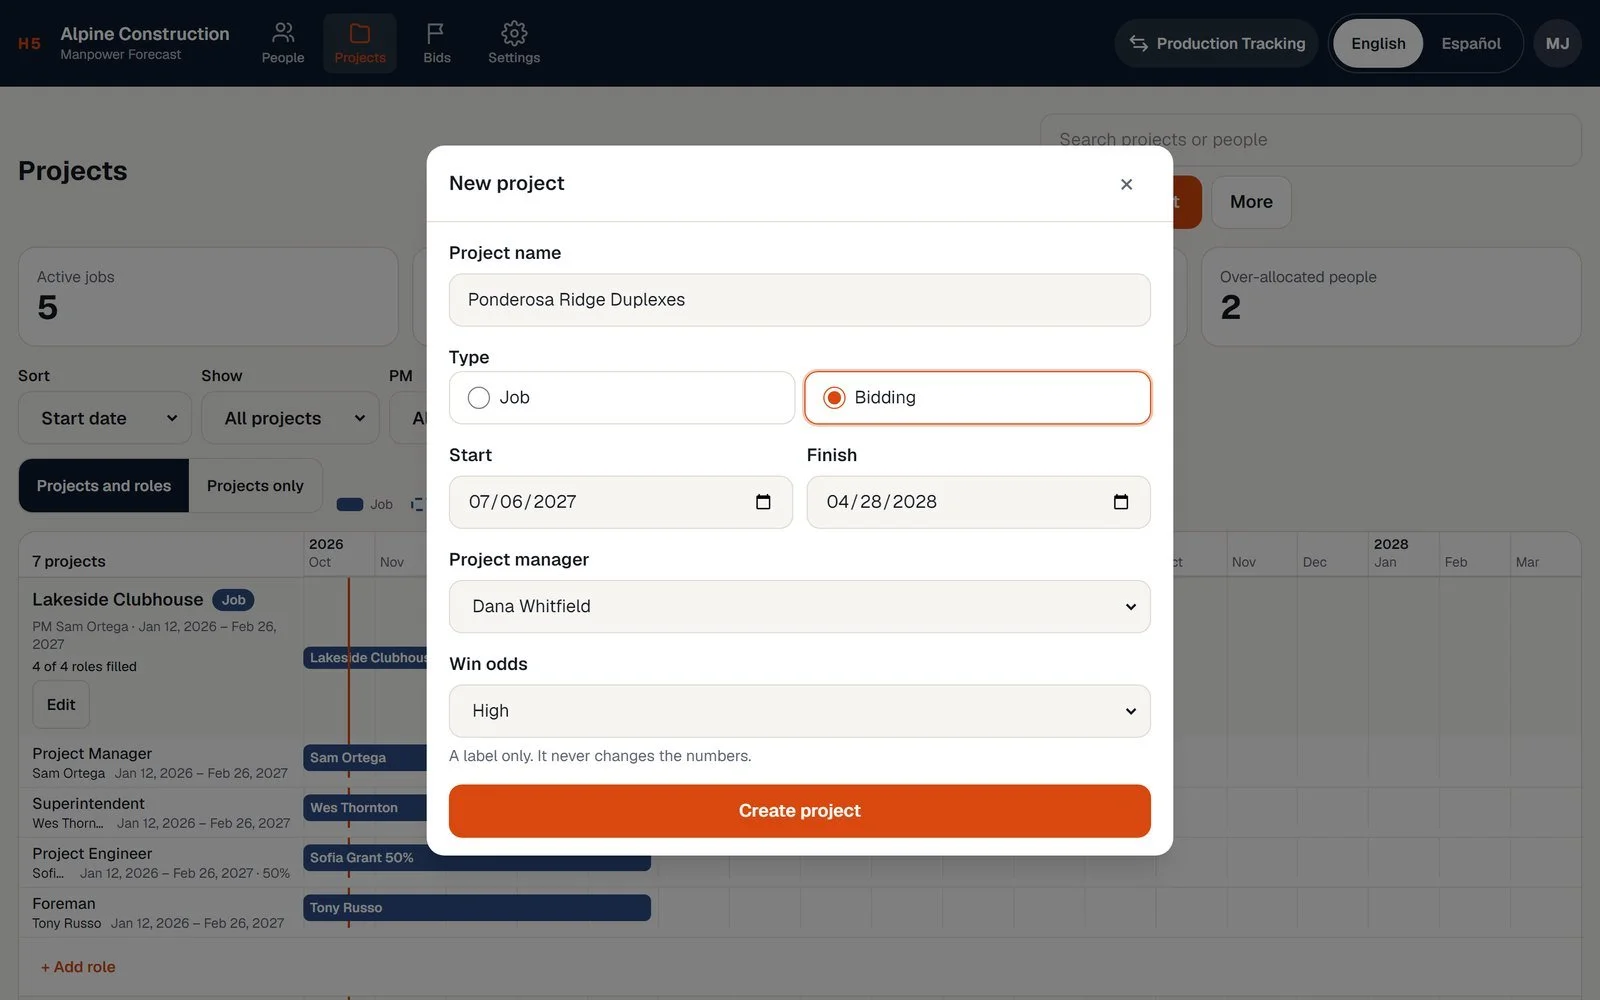Image resolution: width=1600 pixels, height=1000 pixels.
Task: Open the People section icon
Action: 283,33
